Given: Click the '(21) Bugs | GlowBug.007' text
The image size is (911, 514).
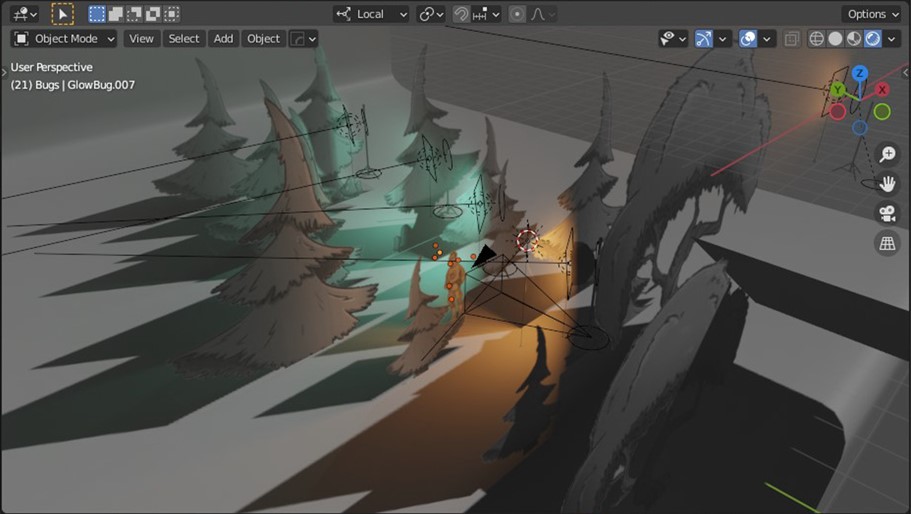Looking at the screenshot, I should 73,85.
